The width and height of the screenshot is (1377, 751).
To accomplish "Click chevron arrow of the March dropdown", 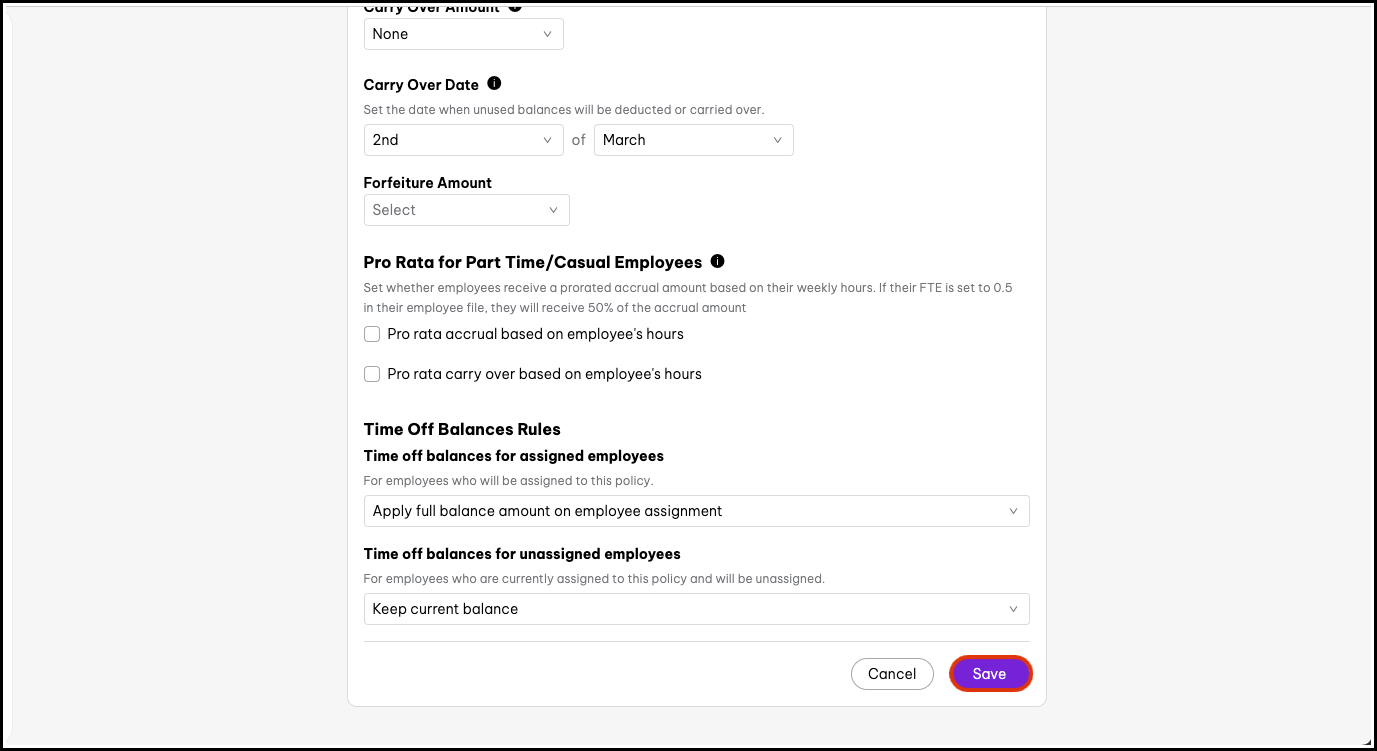I will [777, 140].
